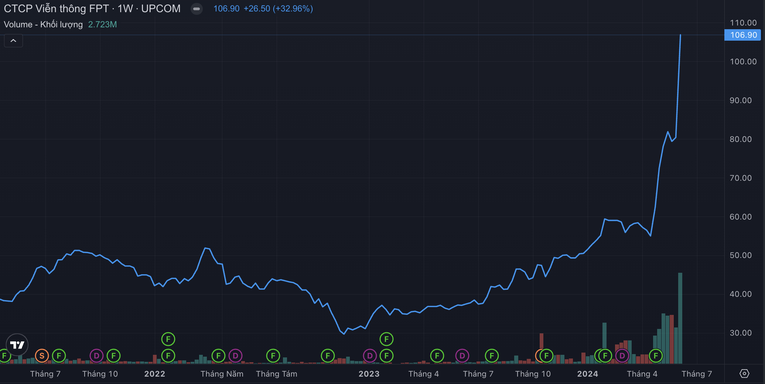Click the 2024 year label on time axis
This screenshot has height=384, width=765.
coord(587,374)
